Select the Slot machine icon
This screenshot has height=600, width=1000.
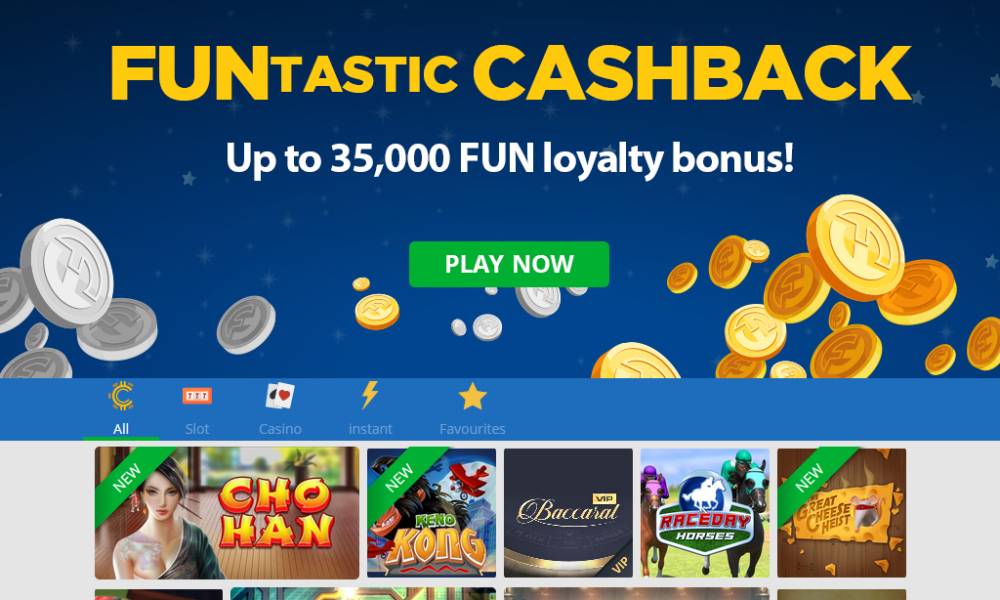point(197,396)
